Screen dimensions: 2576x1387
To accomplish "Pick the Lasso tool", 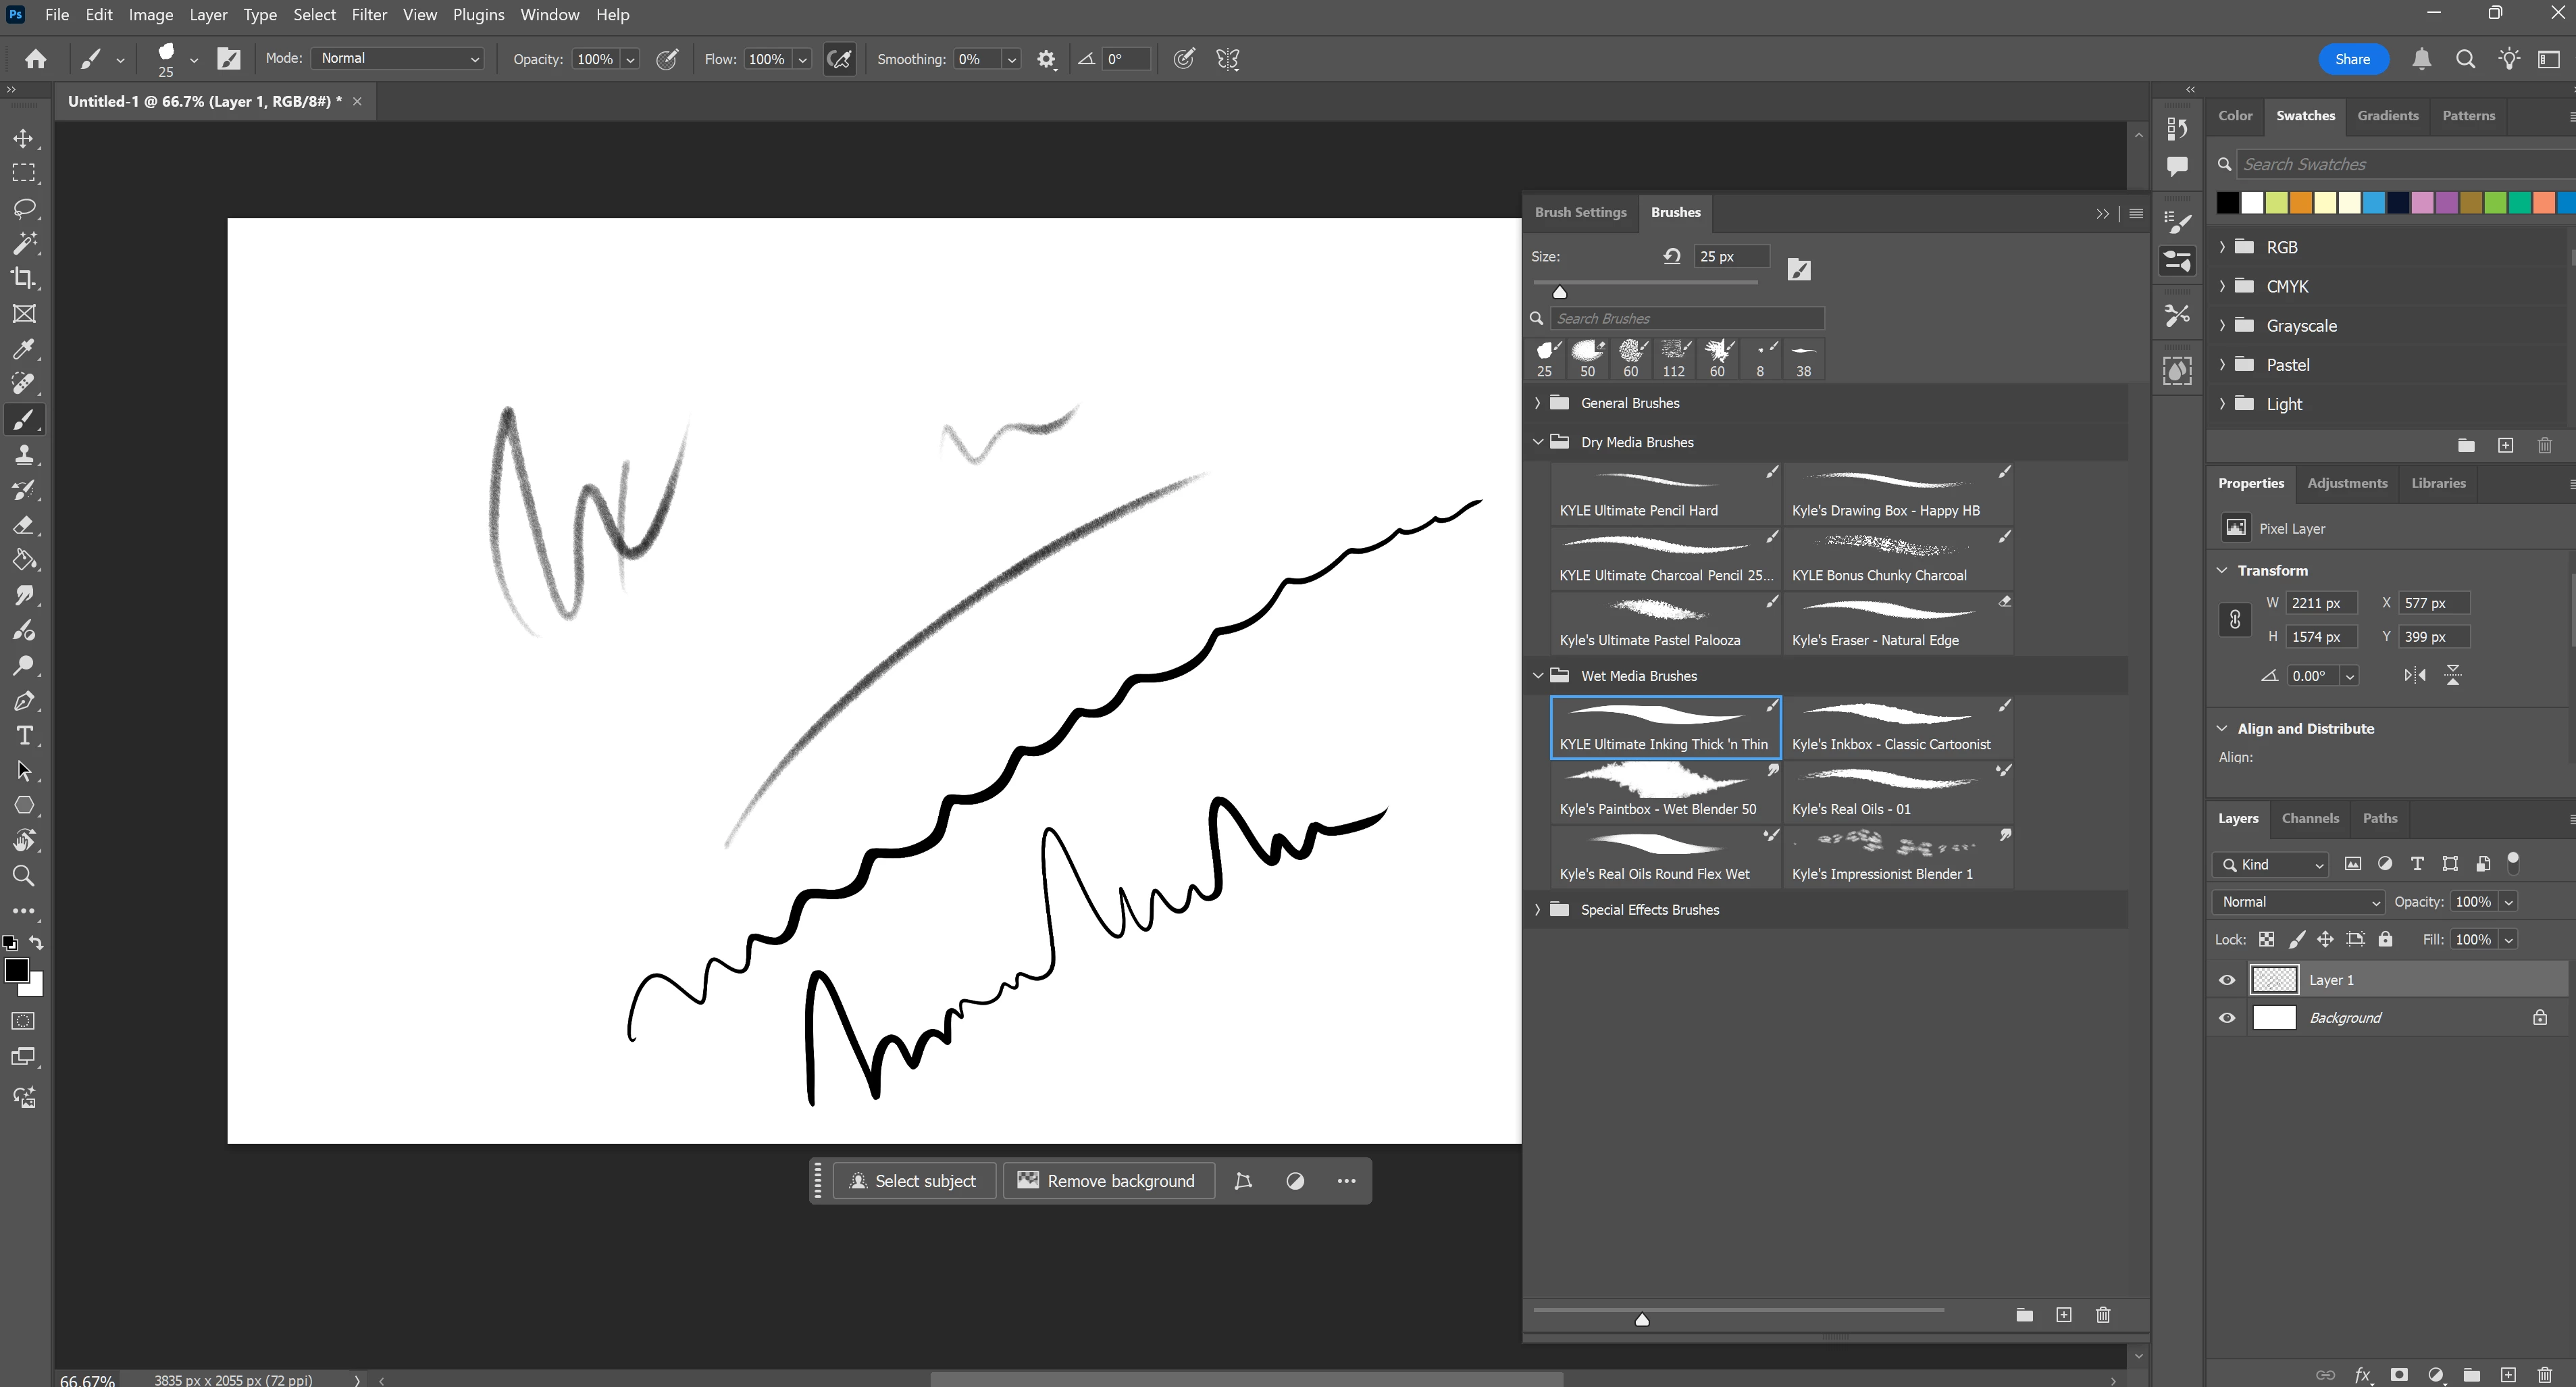I will pyautogui.click(x=24, y=208).
